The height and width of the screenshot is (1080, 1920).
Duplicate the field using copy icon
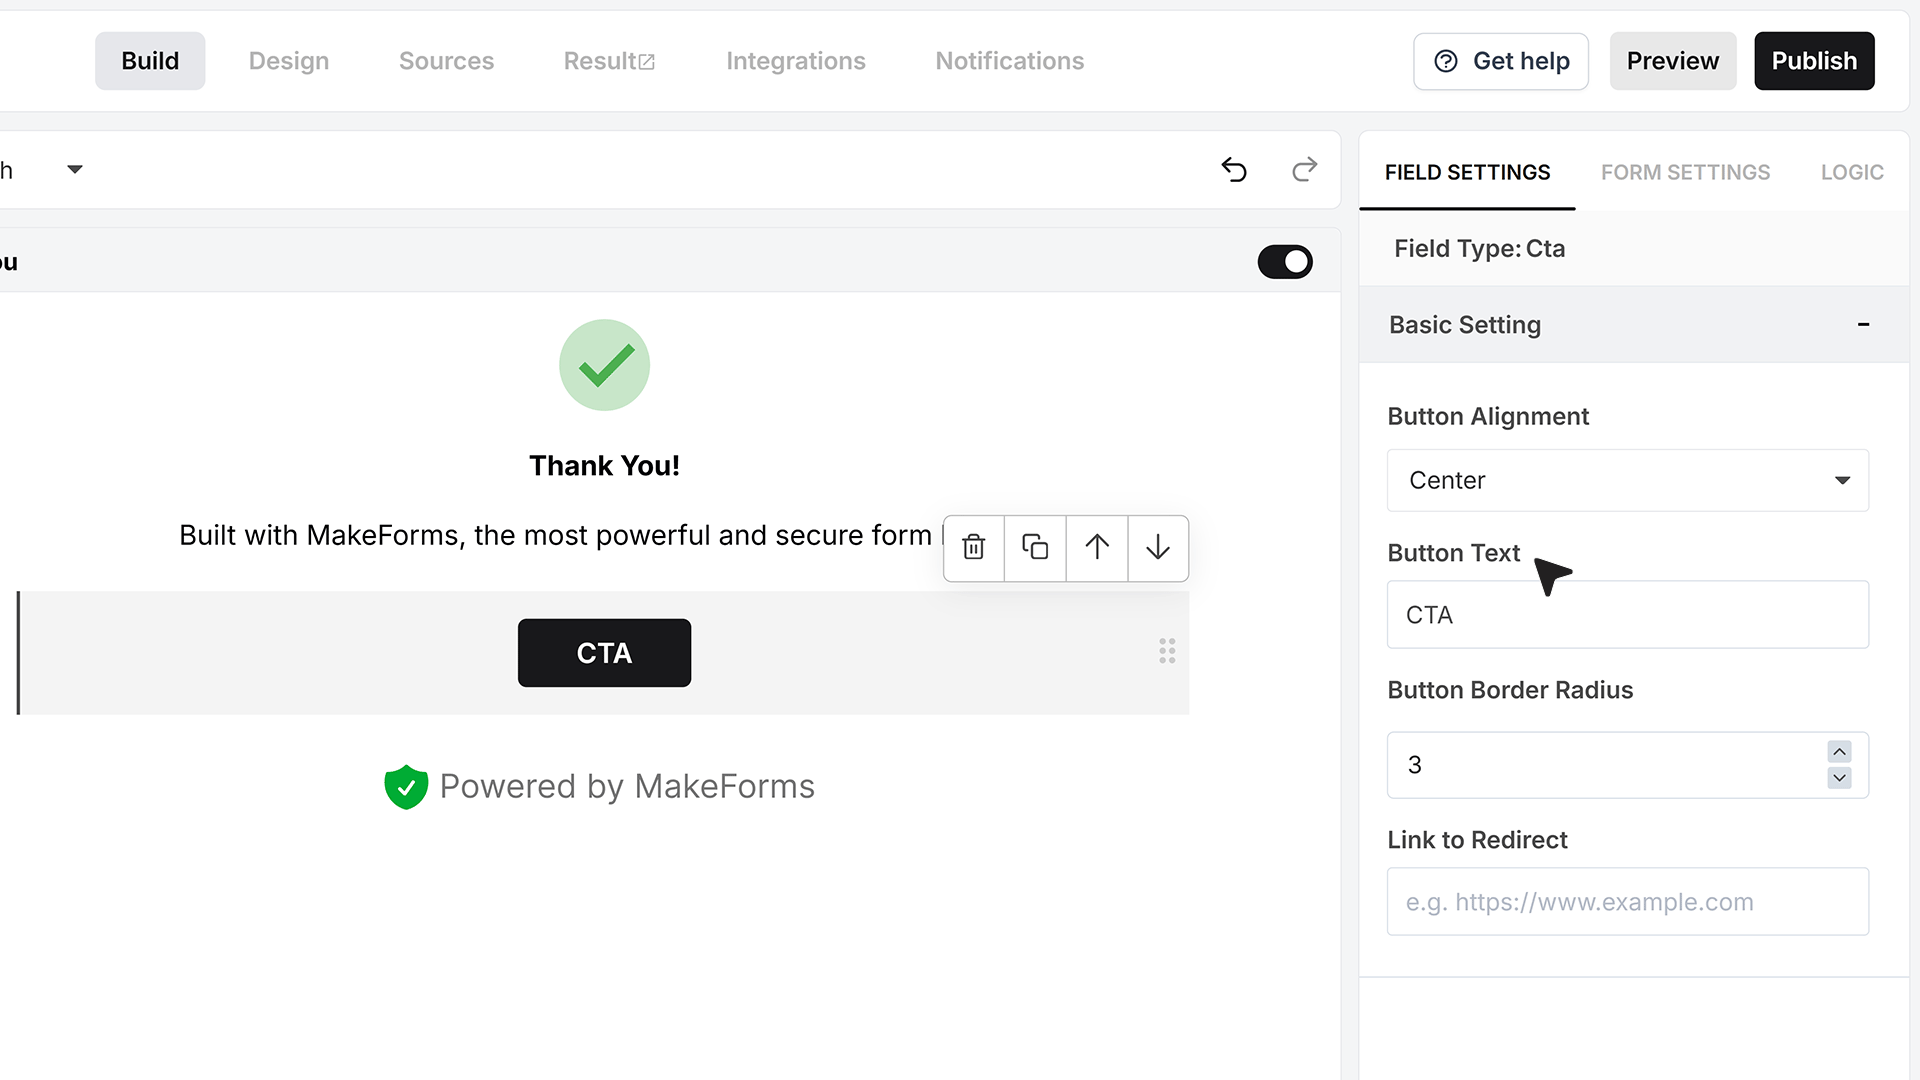1035,547
